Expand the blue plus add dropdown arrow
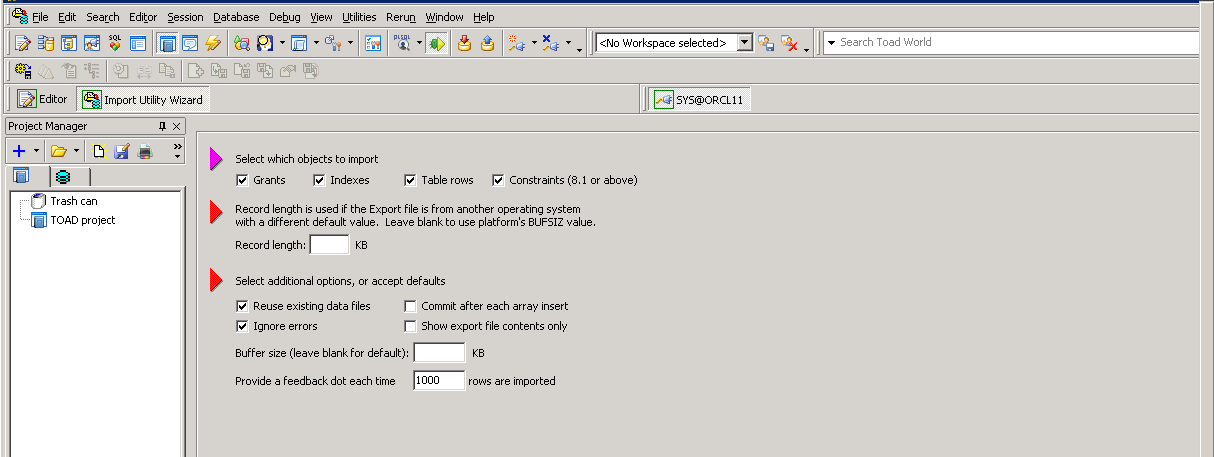The image size is (1214, 457). [37, 151]
